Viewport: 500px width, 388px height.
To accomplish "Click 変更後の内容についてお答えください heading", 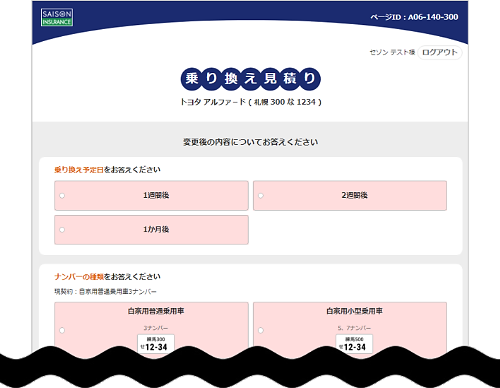I will [x=251, y=142].
